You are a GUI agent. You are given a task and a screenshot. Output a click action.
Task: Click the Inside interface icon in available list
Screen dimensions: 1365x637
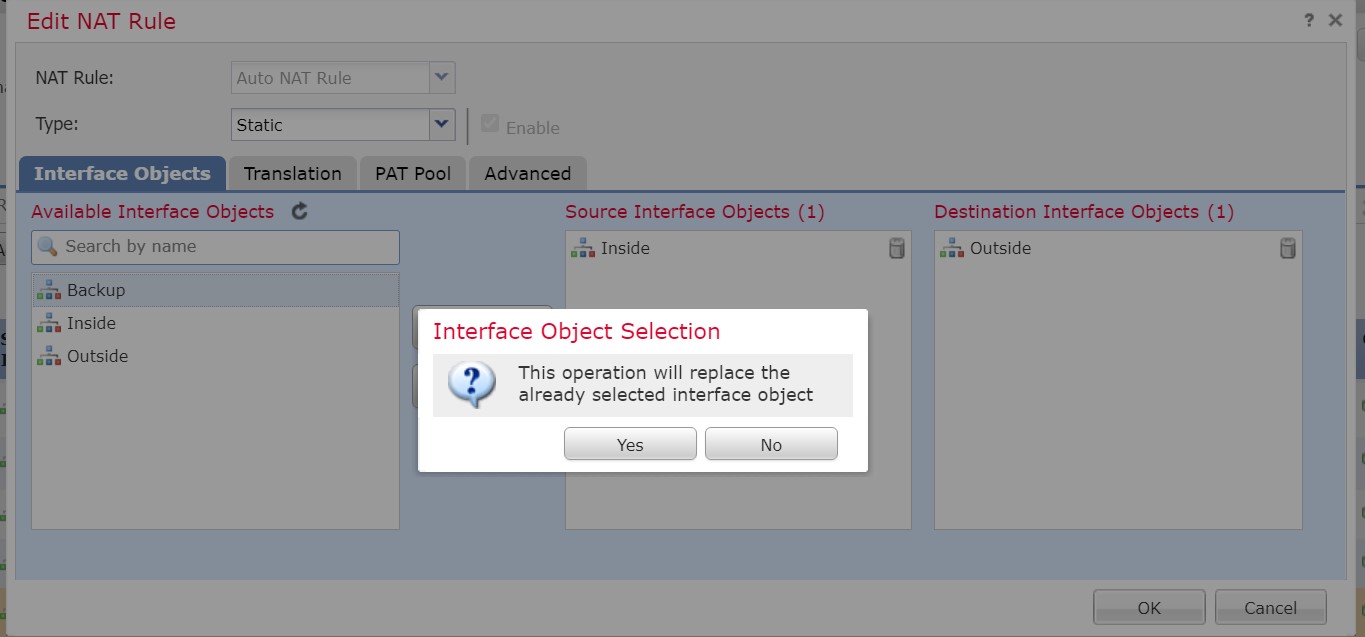(x=49, y=323)
